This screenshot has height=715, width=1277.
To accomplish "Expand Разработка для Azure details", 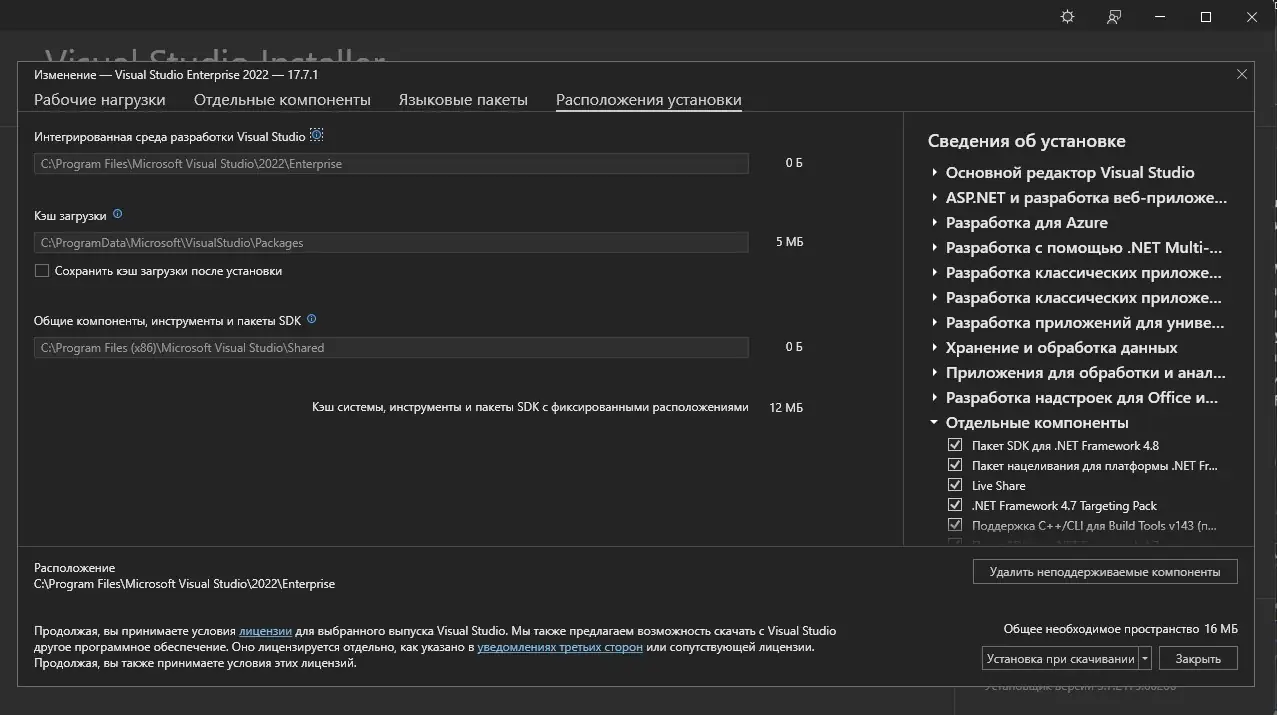I will 934,222.
